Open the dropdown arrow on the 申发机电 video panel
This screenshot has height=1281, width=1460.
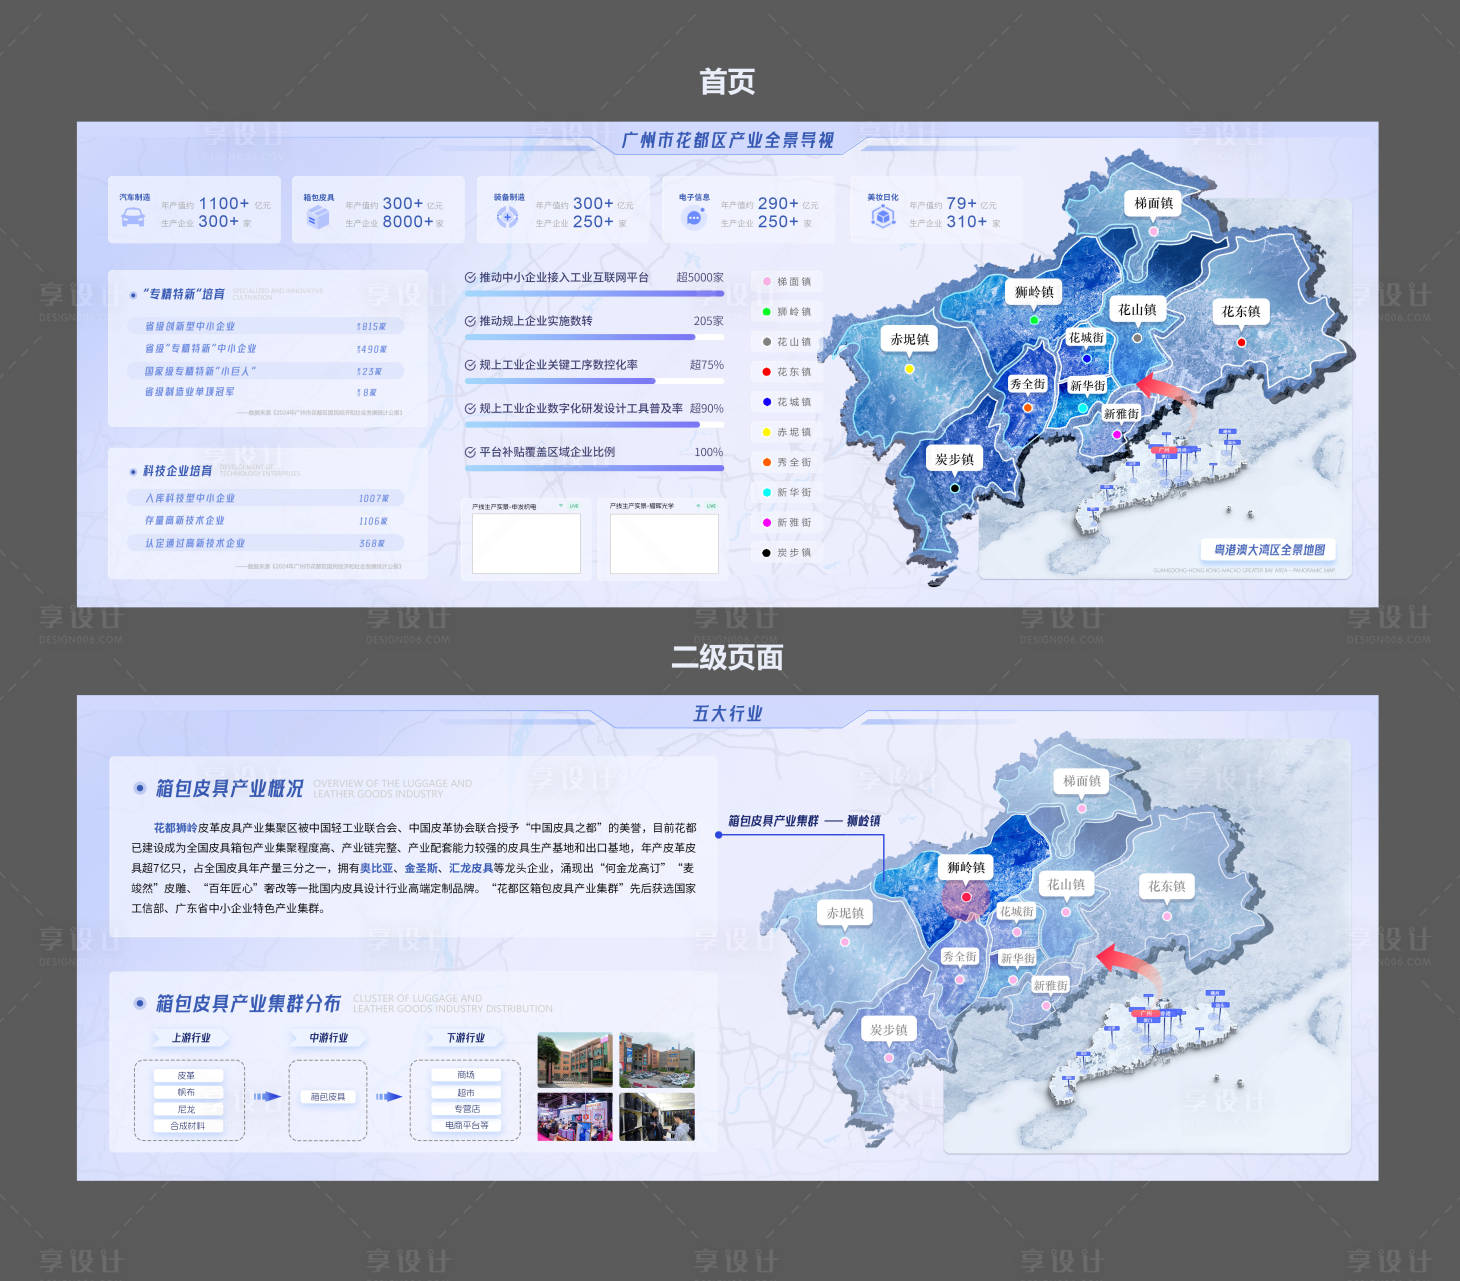coord(561,506)
